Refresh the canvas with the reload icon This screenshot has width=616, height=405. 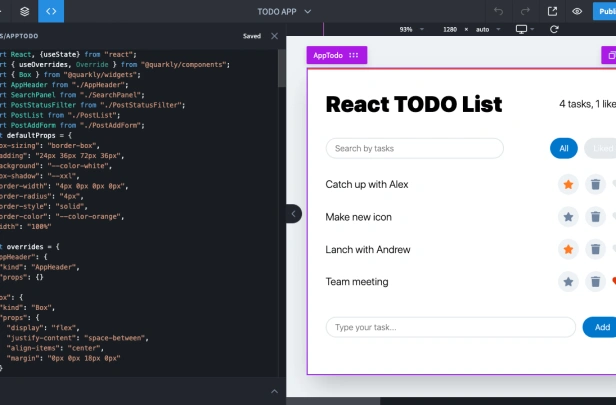point(554,29)
